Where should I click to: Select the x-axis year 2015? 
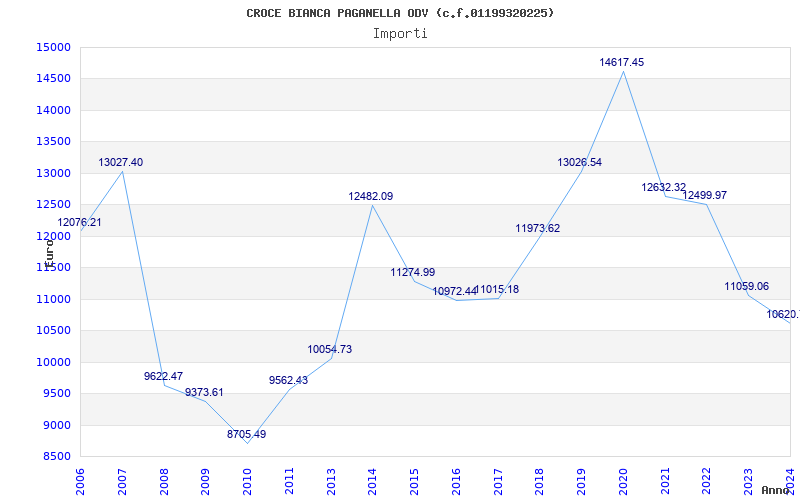coord(414,482)
